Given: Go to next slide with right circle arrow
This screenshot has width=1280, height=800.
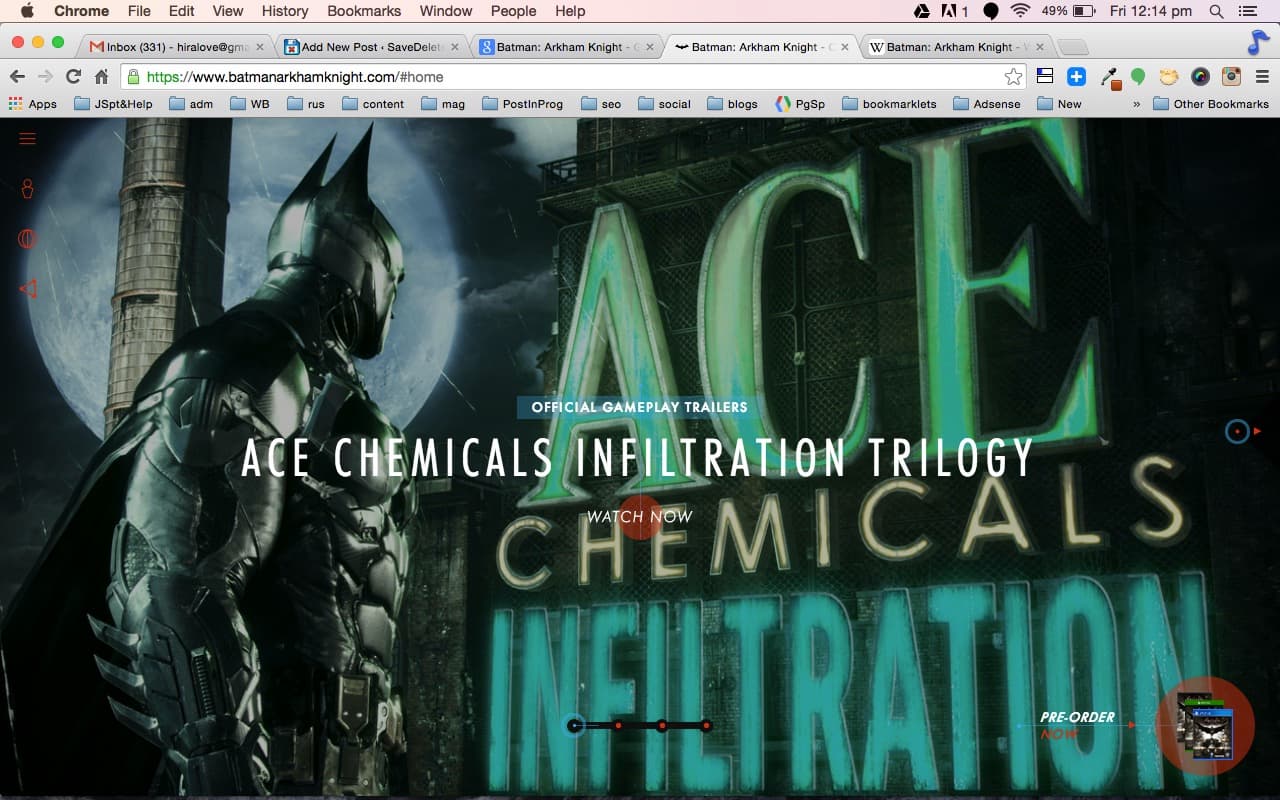Looking at the screenshot, I should [x=1238, y=431].
